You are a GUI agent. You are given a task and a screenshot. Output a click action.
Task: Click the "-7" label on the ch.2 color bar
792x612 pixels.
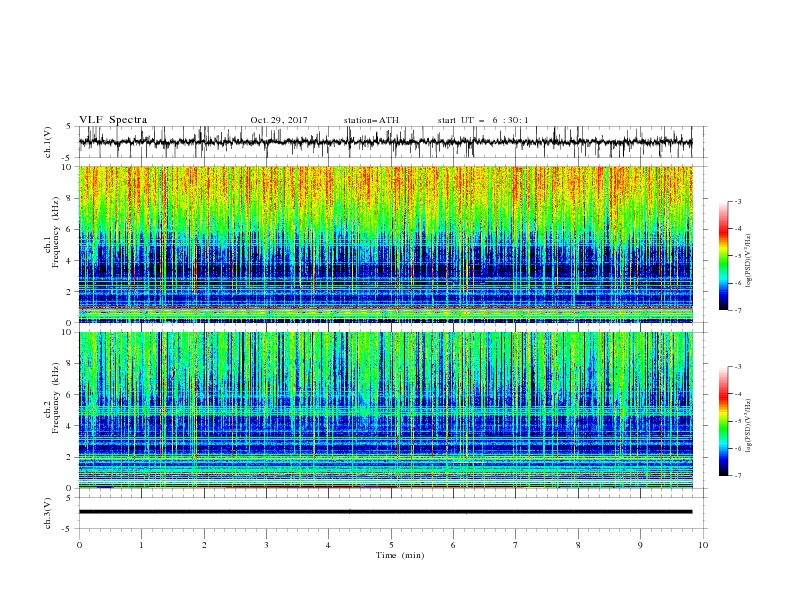[738, 476]
